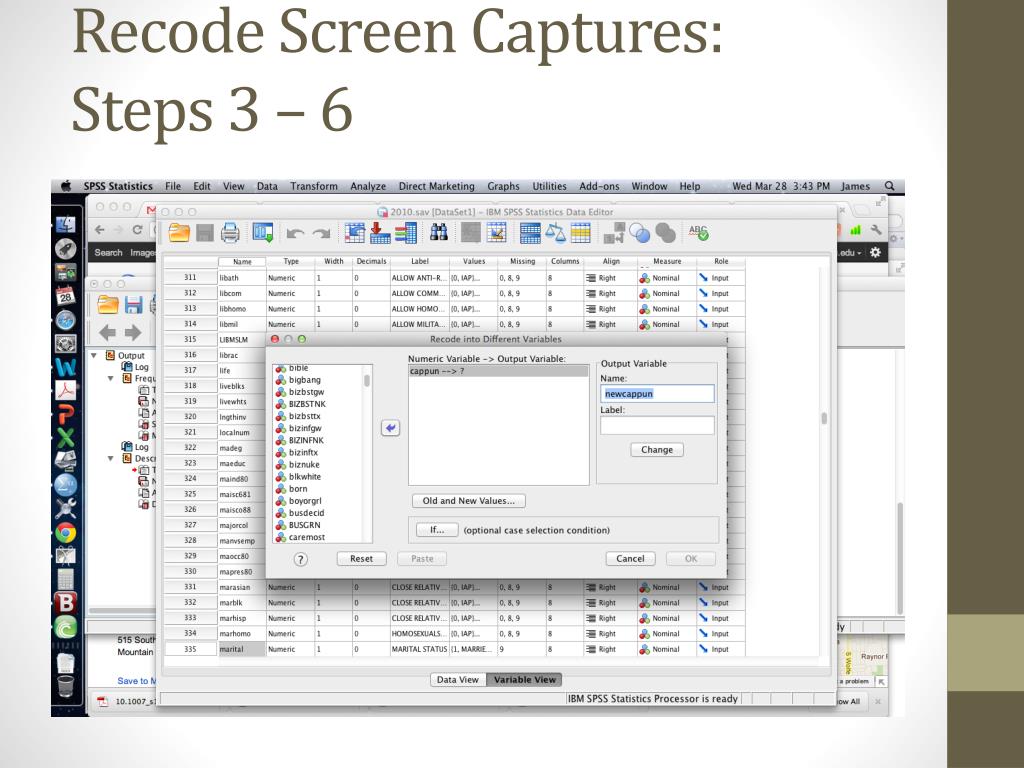Viewport: 1024px width, 768px height.
Task: Click the If... condition button
Action: coord(437,530)
